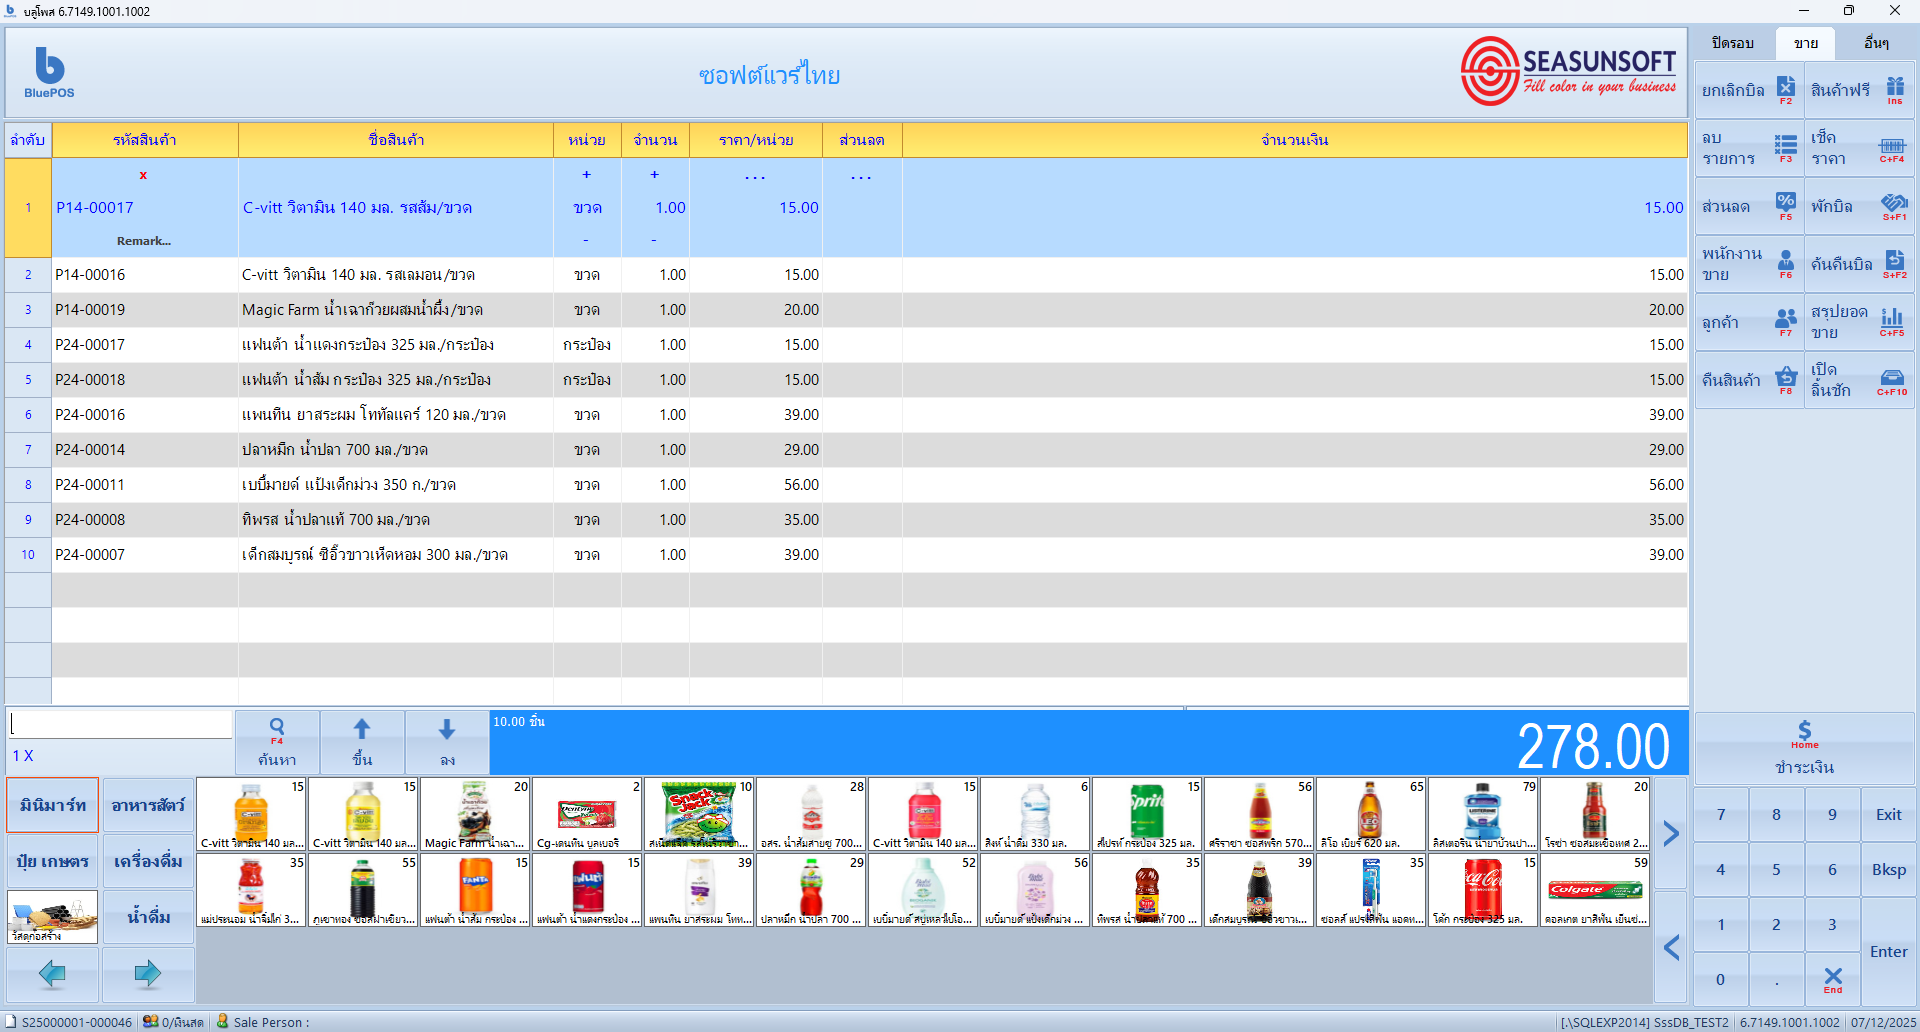Screen dimensions: 1920x1032
Task: Hold the current bill with พักบิล
Action: [1858, 206]
